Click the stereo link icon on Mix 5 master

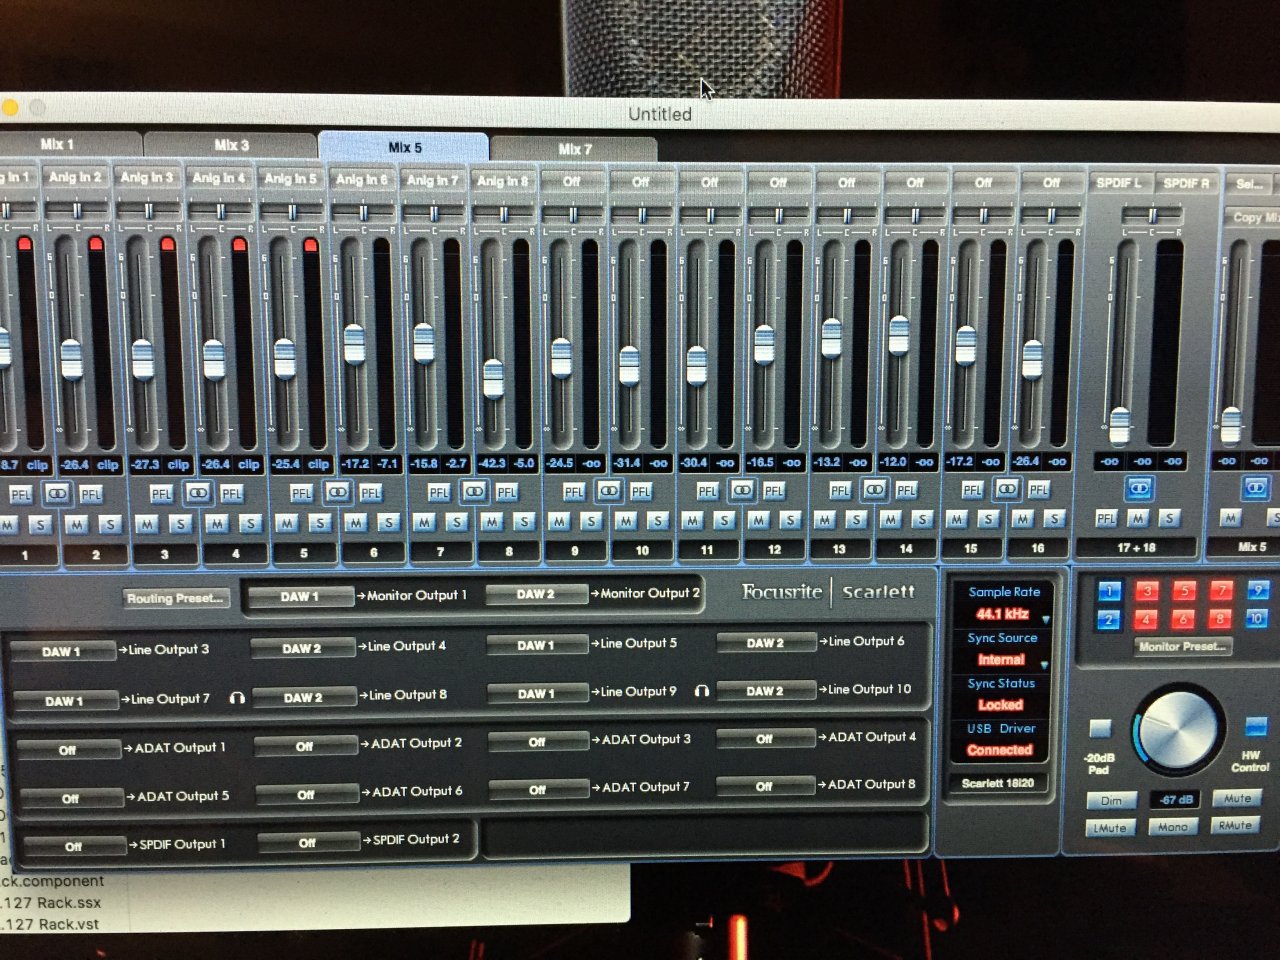pyautogui.click(x=1256, y=487)
